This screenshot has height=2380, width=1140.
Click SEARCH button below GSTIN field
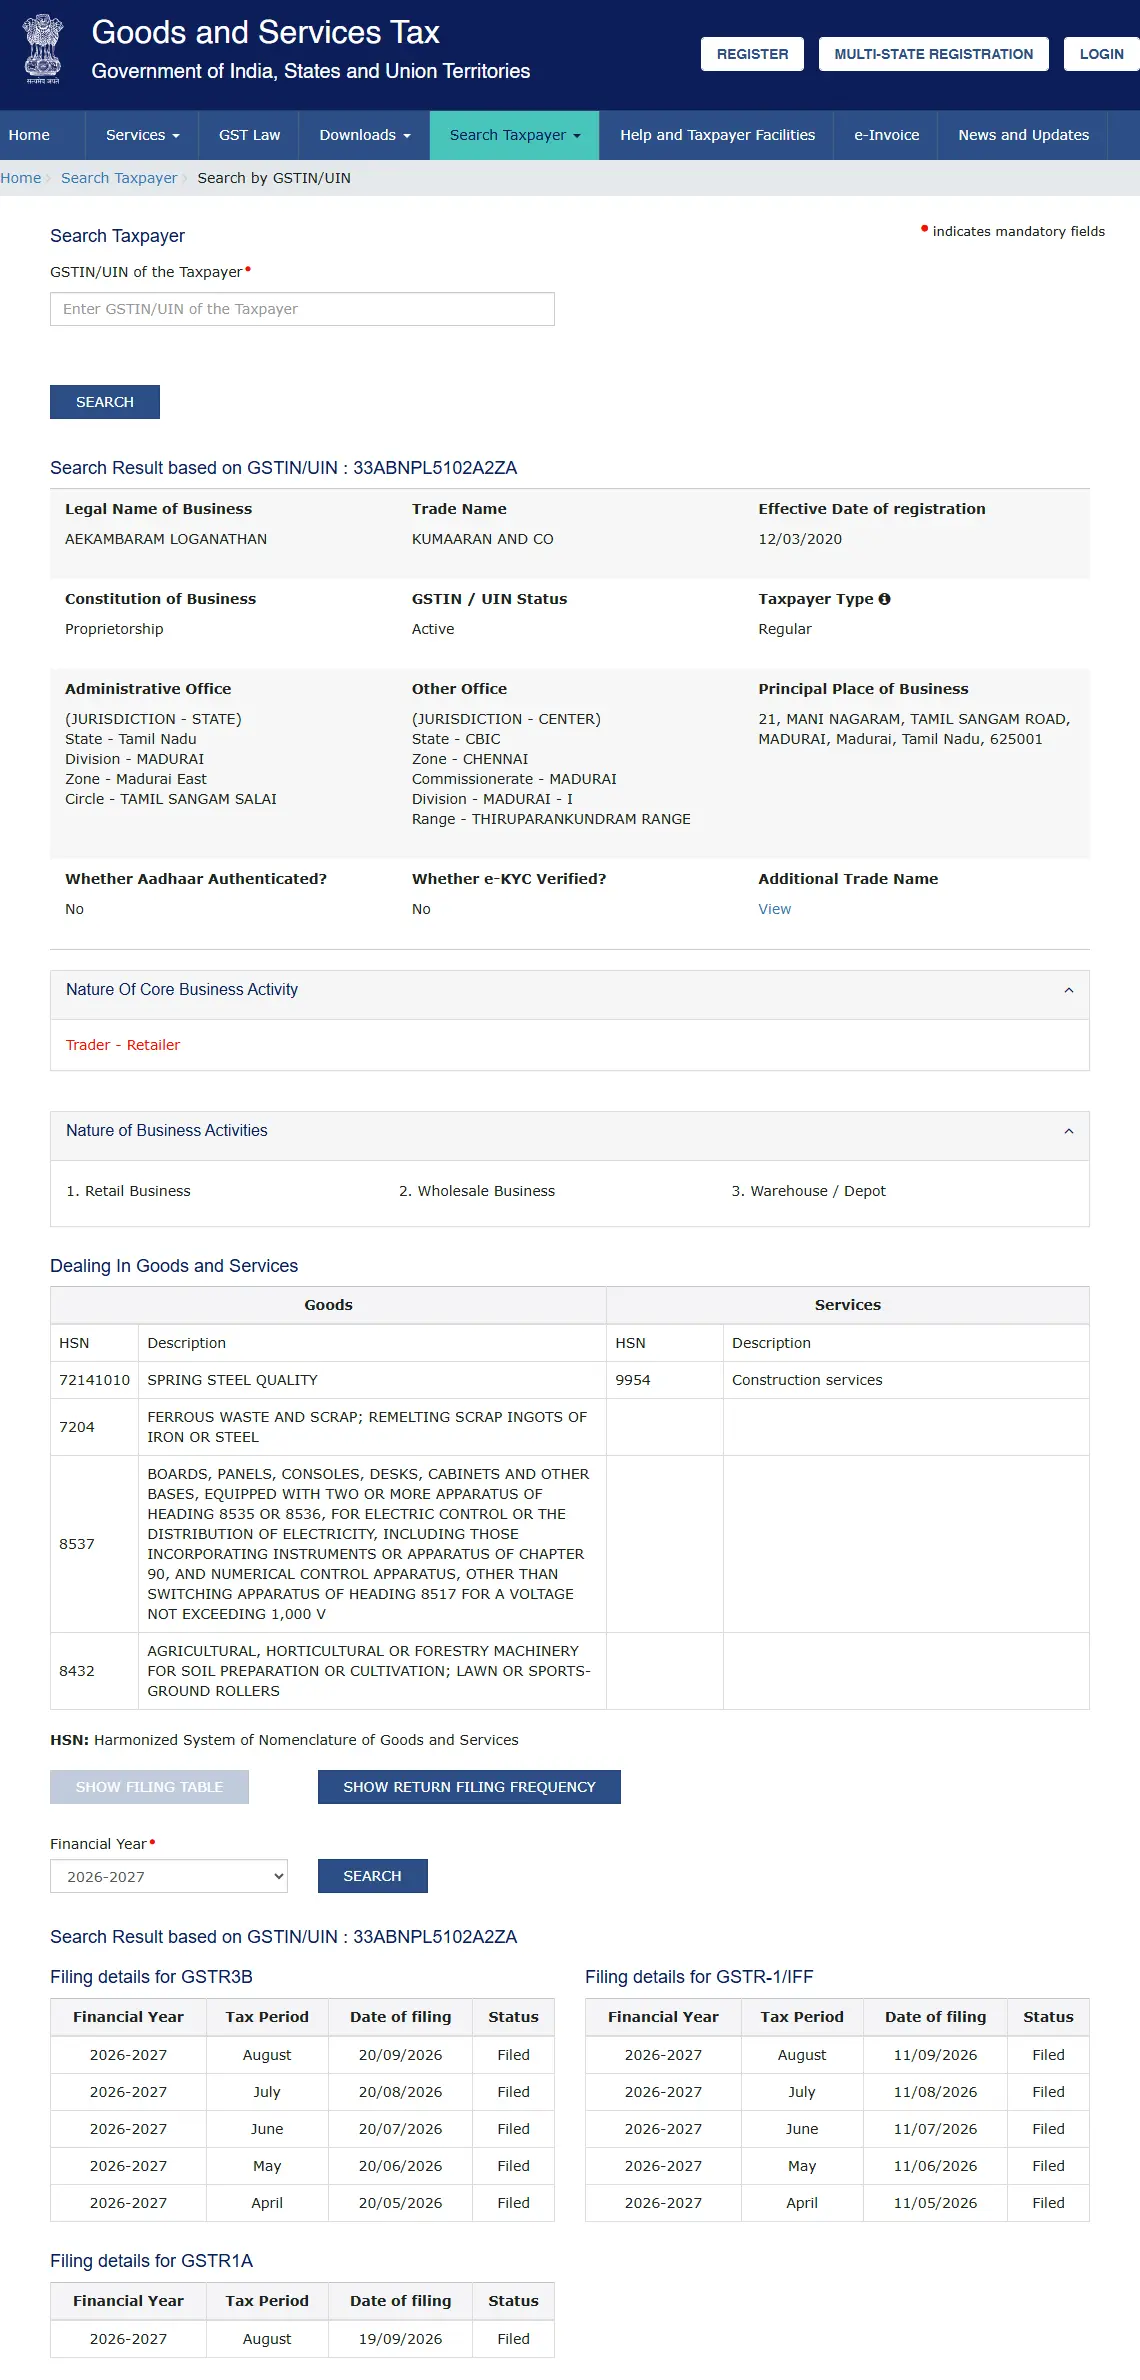coord(105,402)
